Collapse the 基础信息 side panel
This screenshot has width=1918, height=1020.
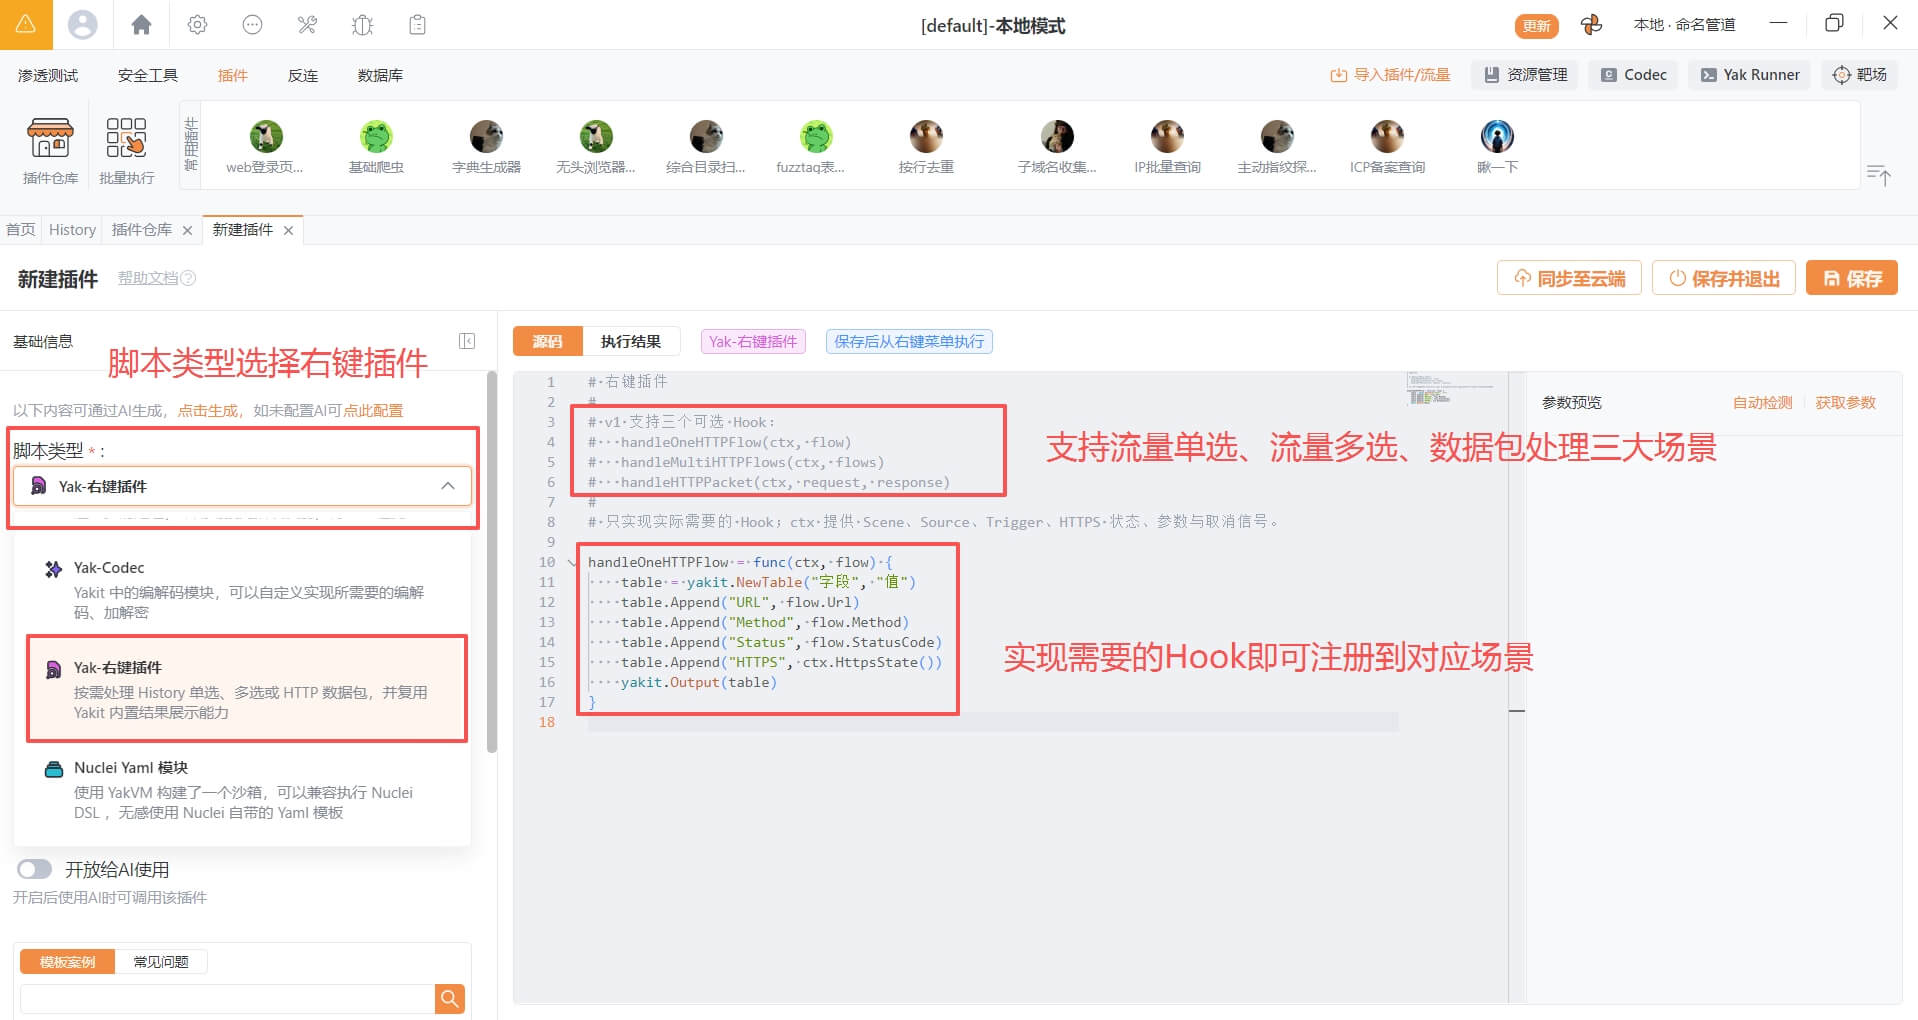pos(467,341)
